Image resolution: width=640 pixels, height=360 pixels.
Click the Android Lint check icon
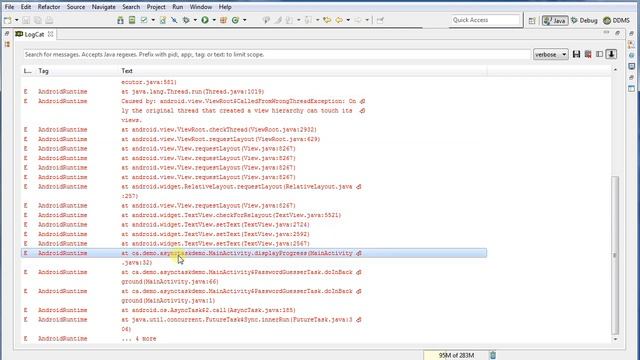click(x=144, y=20)
